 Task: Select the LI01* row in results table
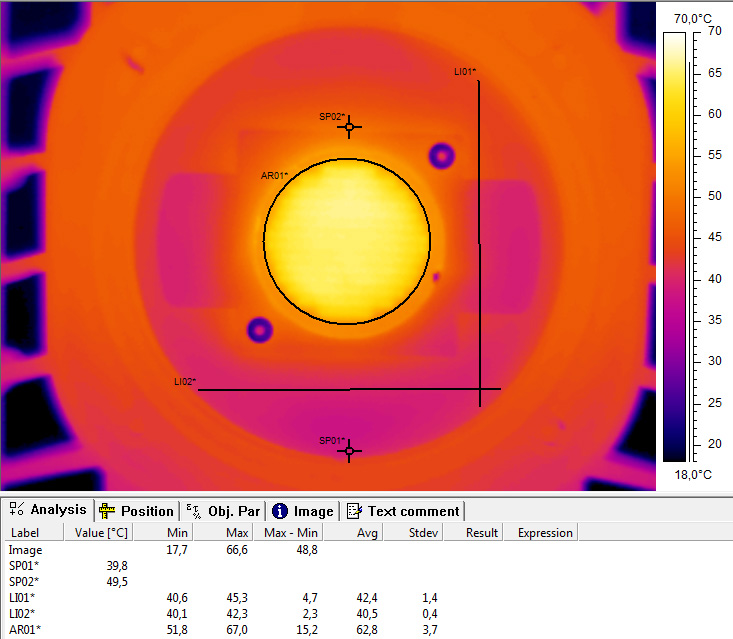pos(24,597)
